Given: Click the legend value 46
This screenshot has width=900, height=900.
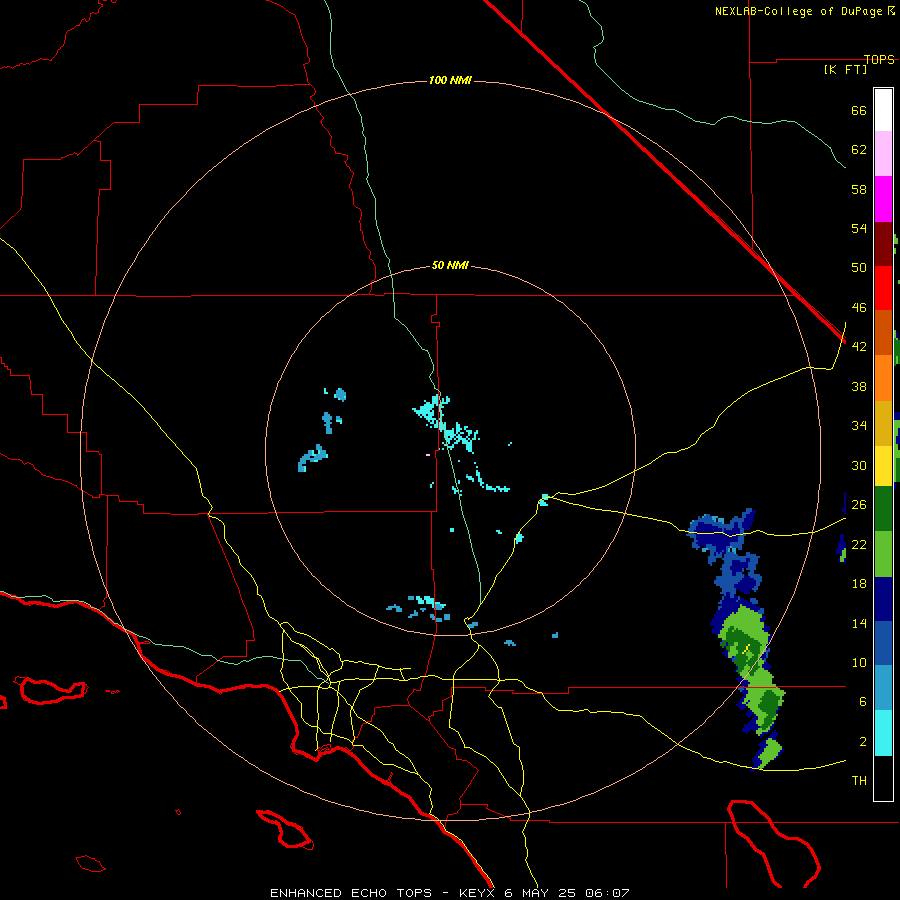Looking at the screenshot, I should [859, 308].
